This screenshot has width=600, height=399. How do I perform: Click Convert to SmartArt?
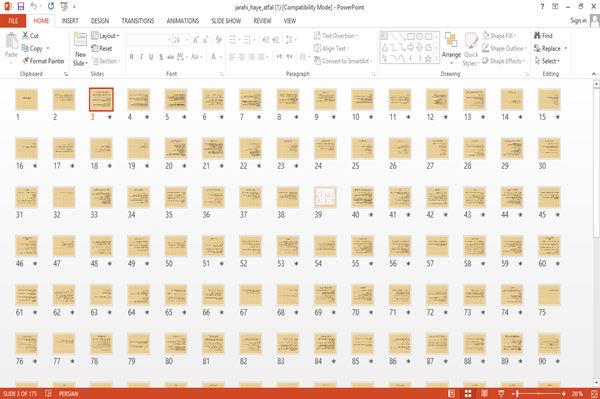(x=343, y=61)
